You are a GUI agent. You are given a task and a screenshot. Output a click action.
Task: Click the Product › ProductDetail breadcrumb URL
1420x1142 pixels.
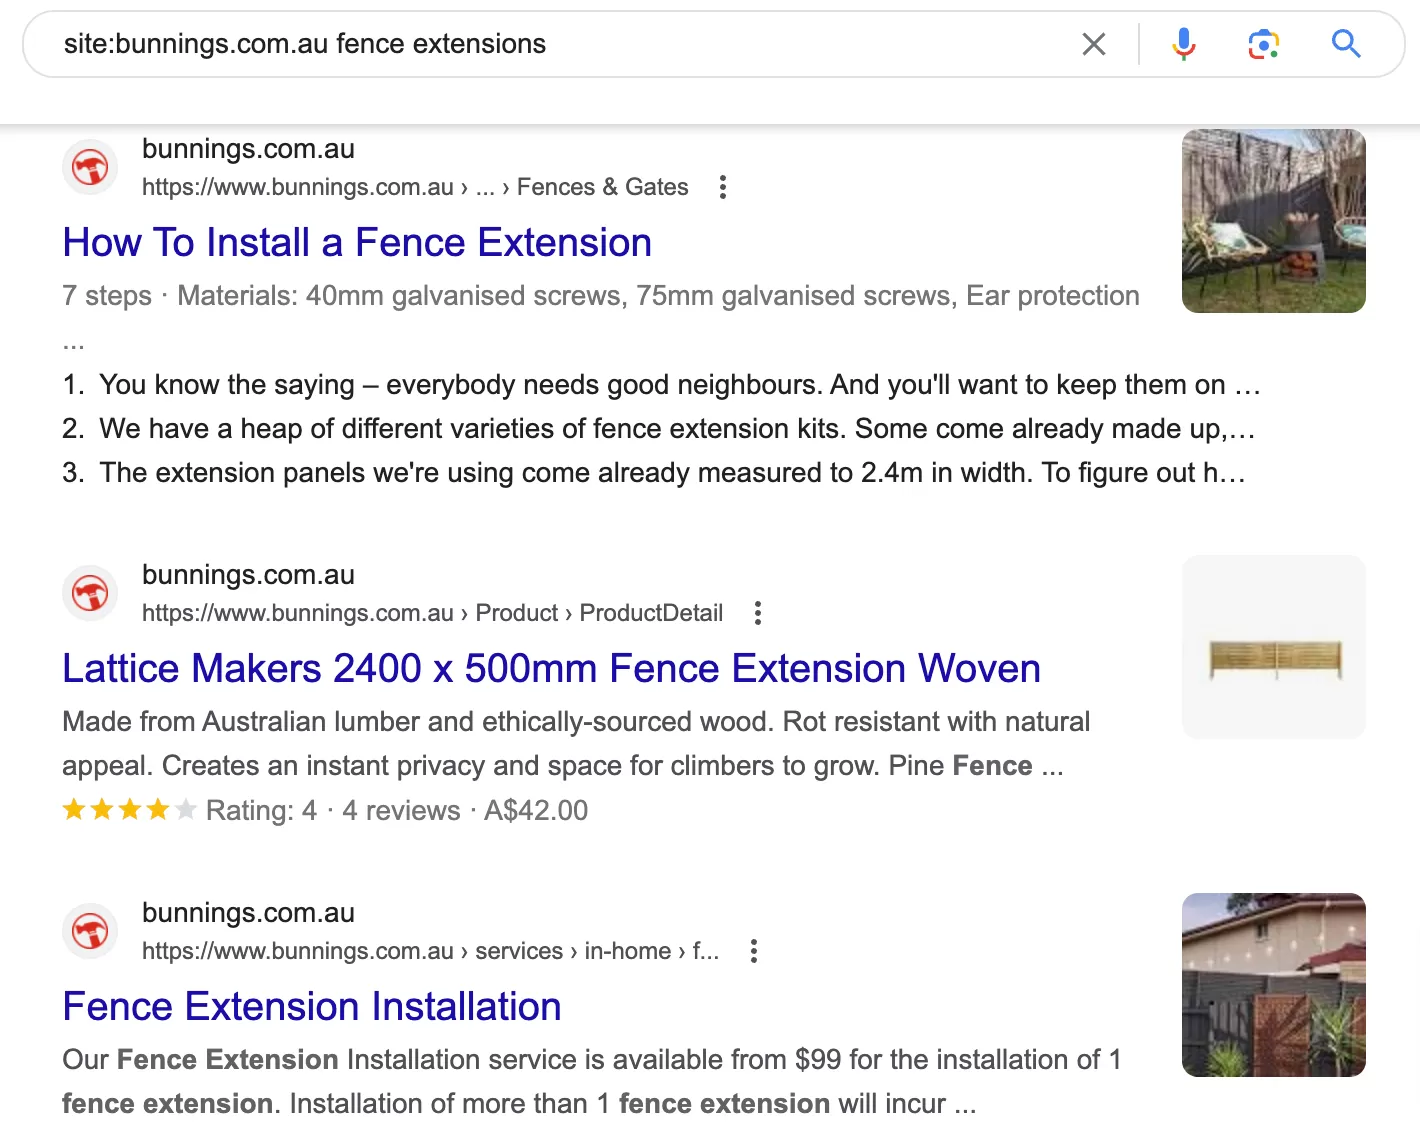(432, 613)
